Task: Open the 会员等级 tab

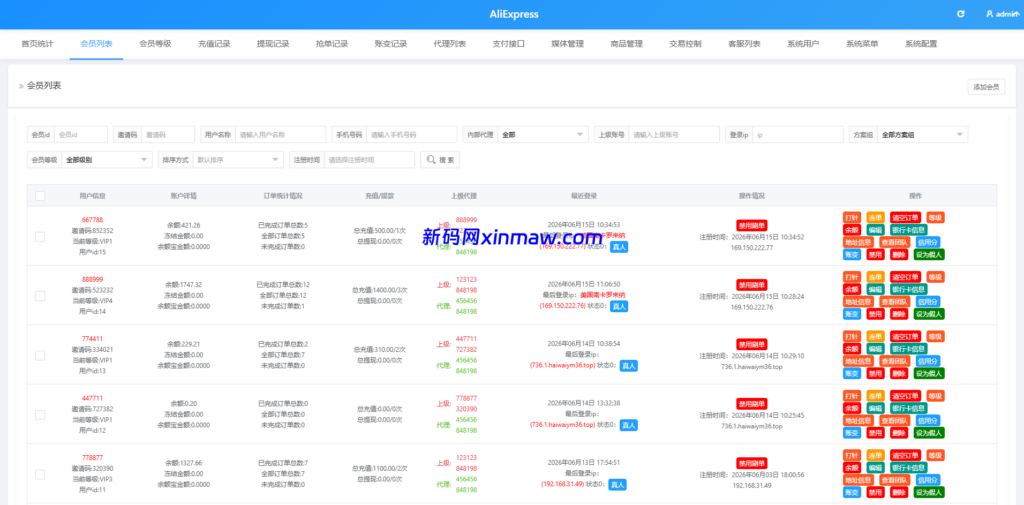Action: 155,44
